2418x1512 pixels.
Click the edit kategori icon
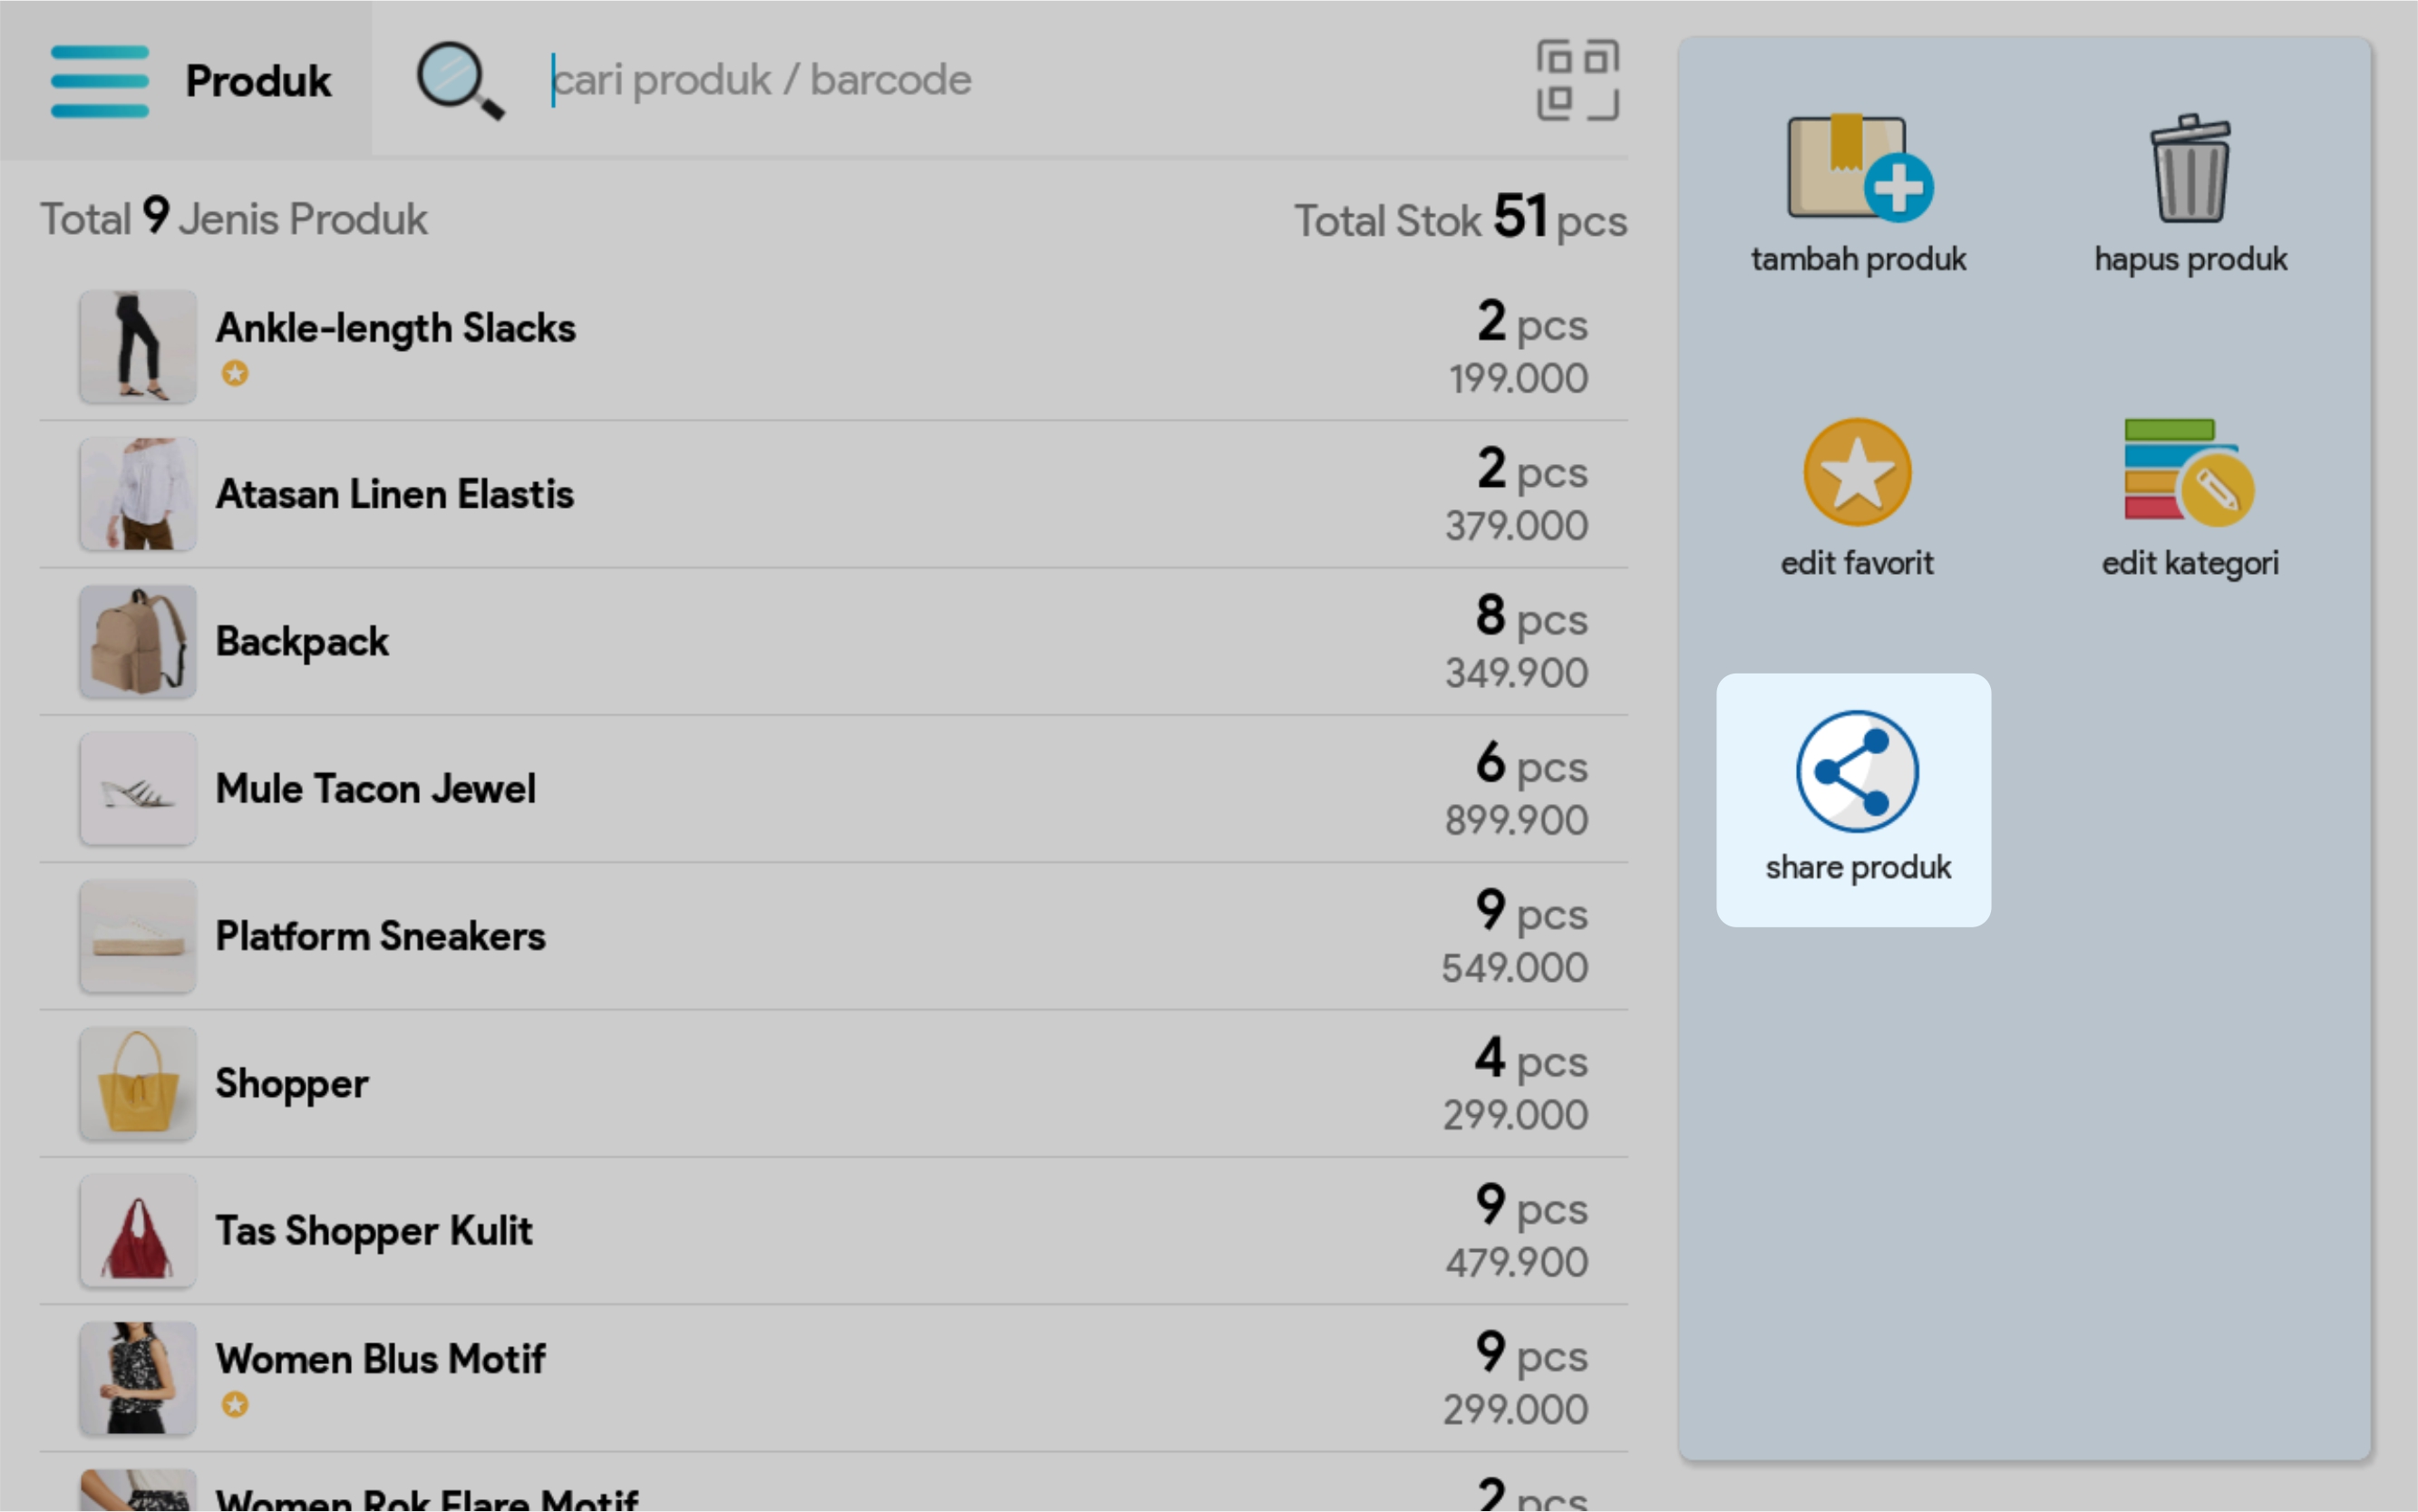pyautogui.click(x=2189, y=472)
